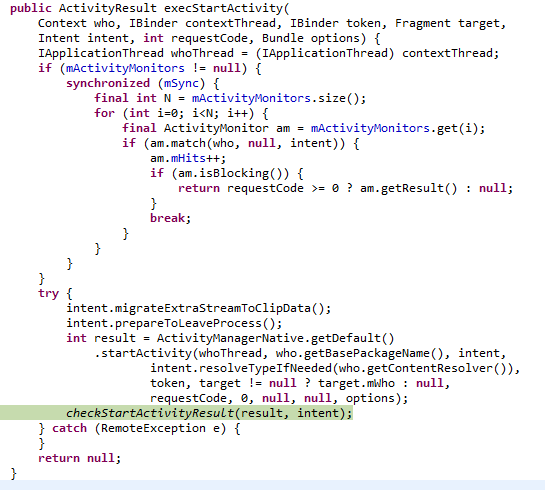Screen dimensions: 545x490
Task: Click the prepareToLeaveProcess call
Action: coord(195,323)
